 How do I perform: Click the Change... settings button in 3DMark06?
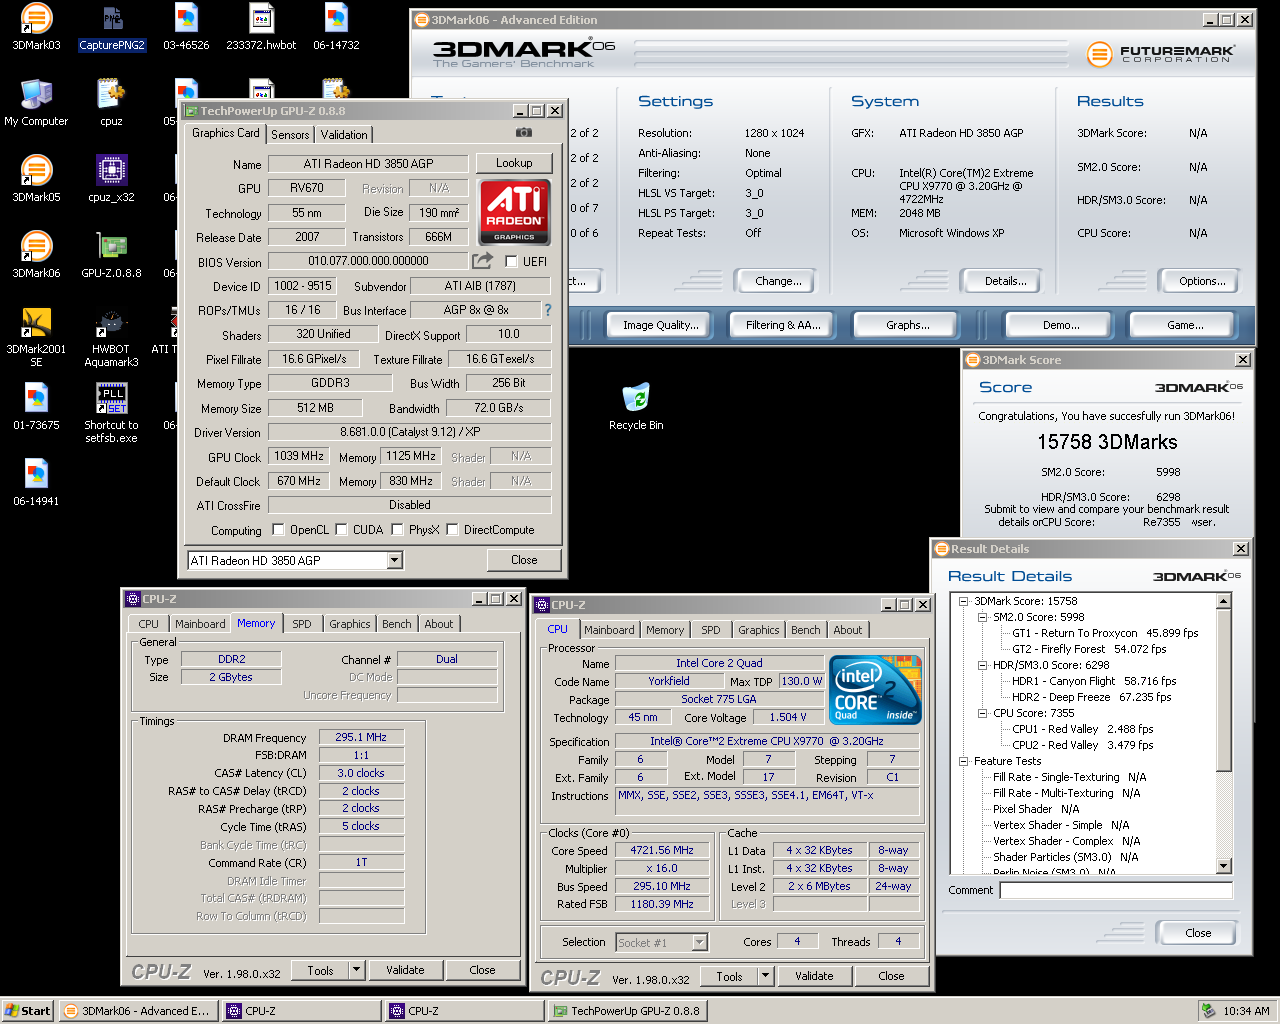[x=778, y=281]
